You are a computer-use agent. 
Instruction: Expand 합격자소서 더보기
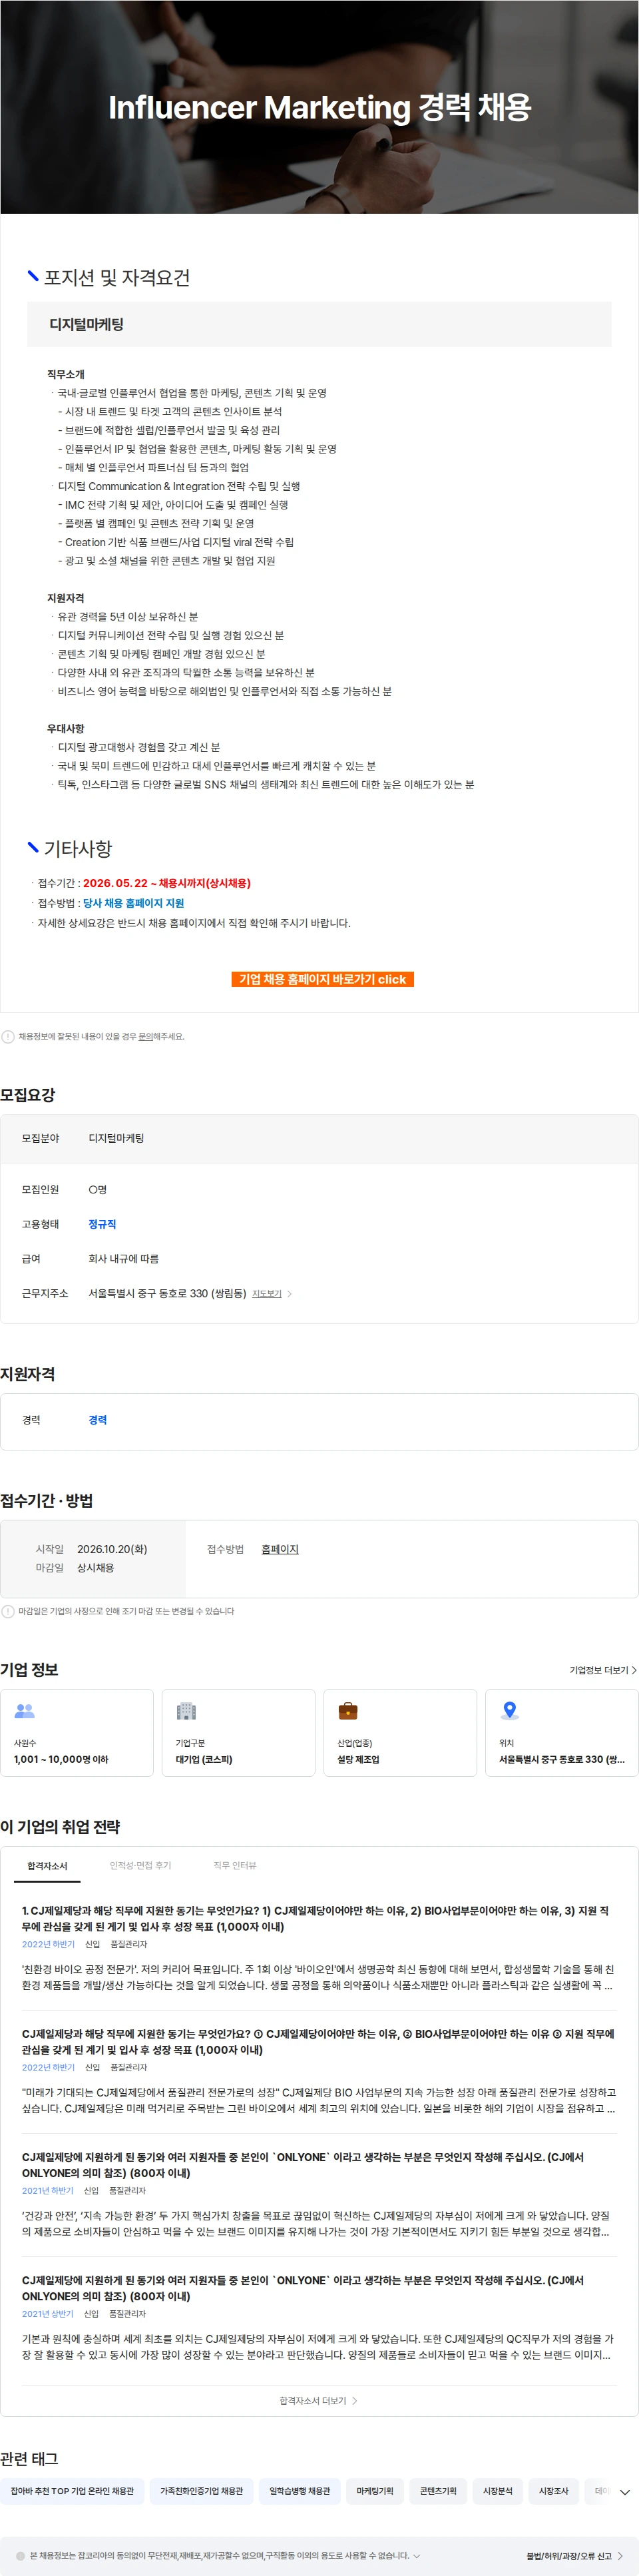click(318, 2400)
